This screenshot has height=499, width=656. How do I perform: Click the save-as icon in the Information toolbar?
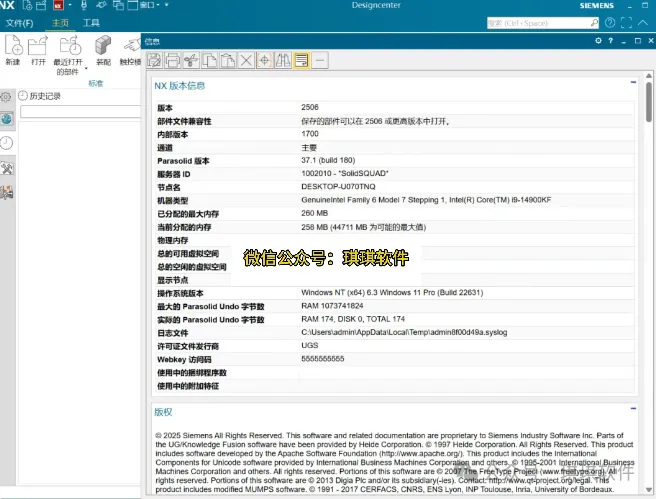tap(154, 60)
